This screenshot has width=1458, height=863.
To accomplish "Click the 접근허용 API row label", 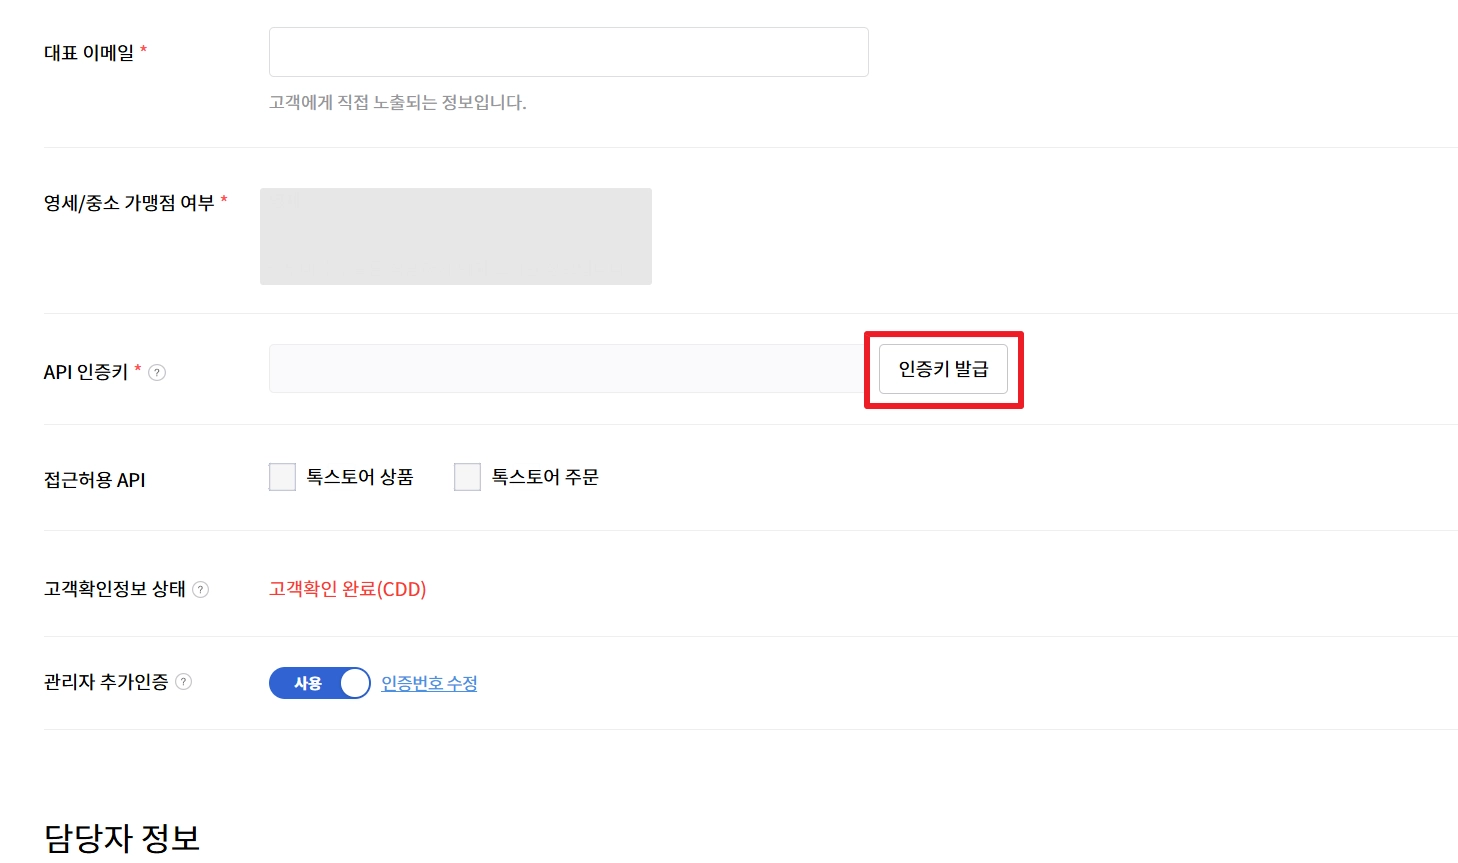I will coord(95,480).
